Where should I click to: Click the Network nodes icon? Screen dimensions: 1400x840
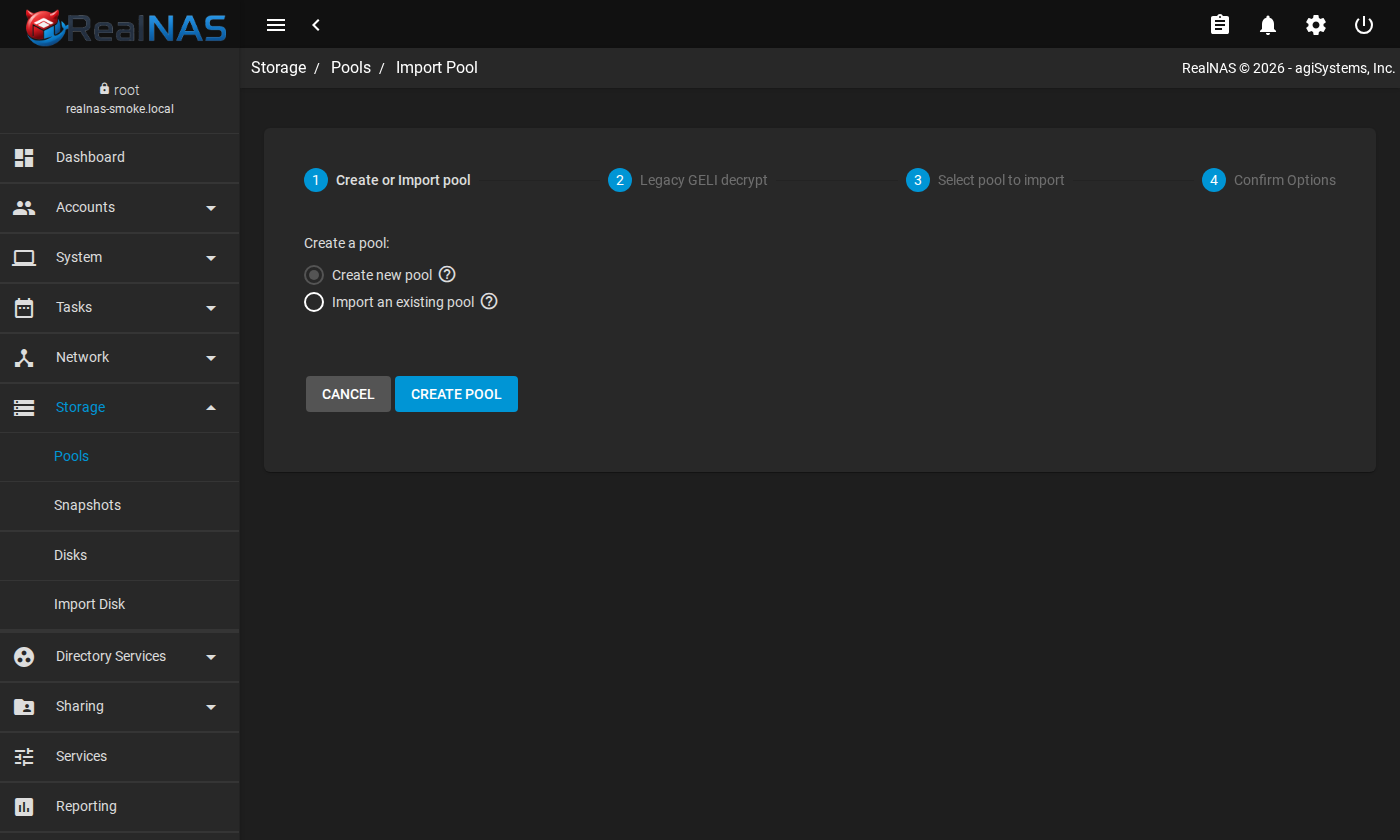24,357
